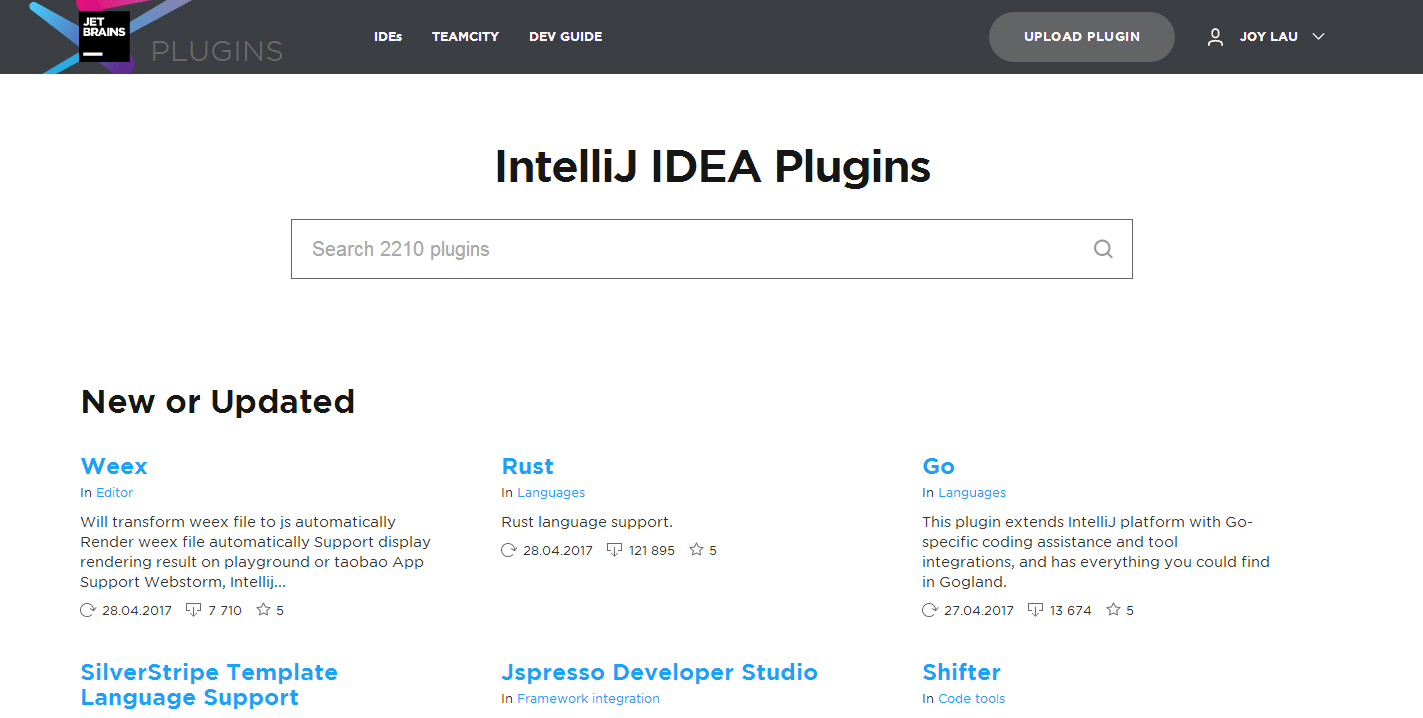Click the user profile icon
Image resolution: width=1423 pixels, height=718 pixels.
click(x=1215, y=37)
